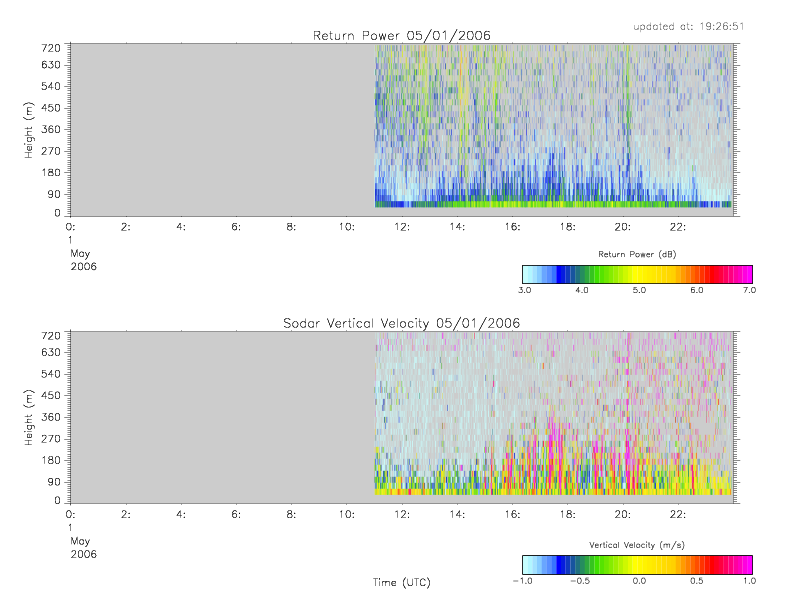The width and height of the screenshot is (791, 611).
Task: Click the 12: time tick on Return Power plot
Action: pyautogui.click(x=402, y=227)
